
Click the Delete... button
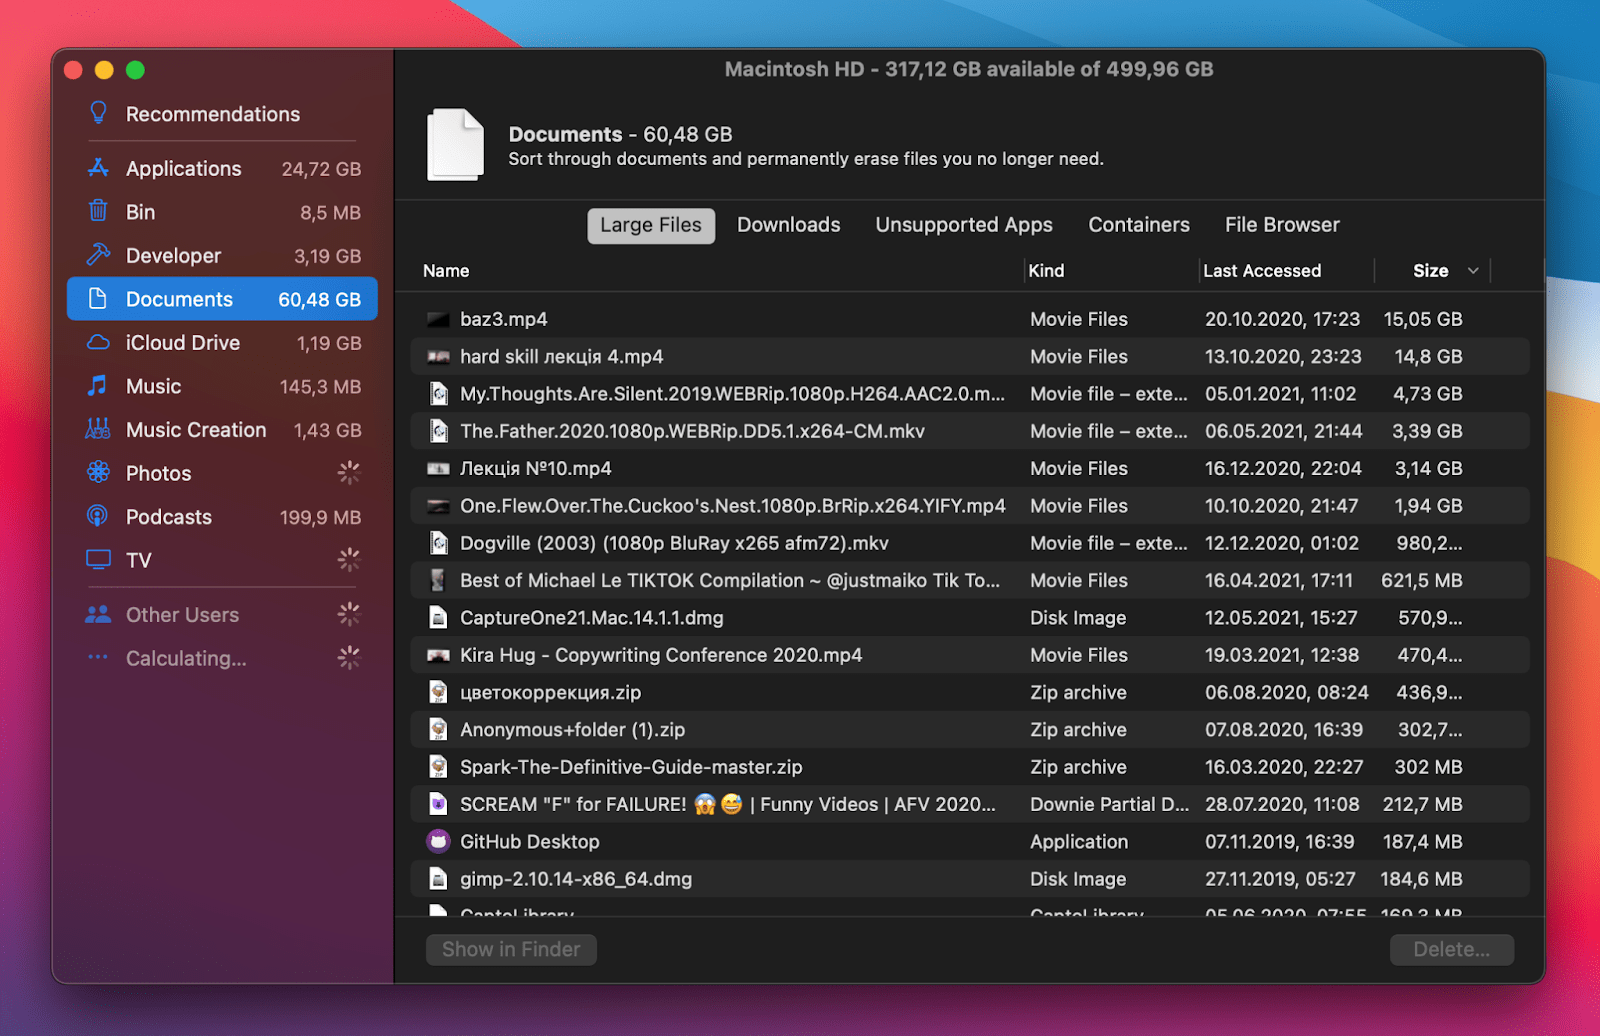tap(1451, 949)
